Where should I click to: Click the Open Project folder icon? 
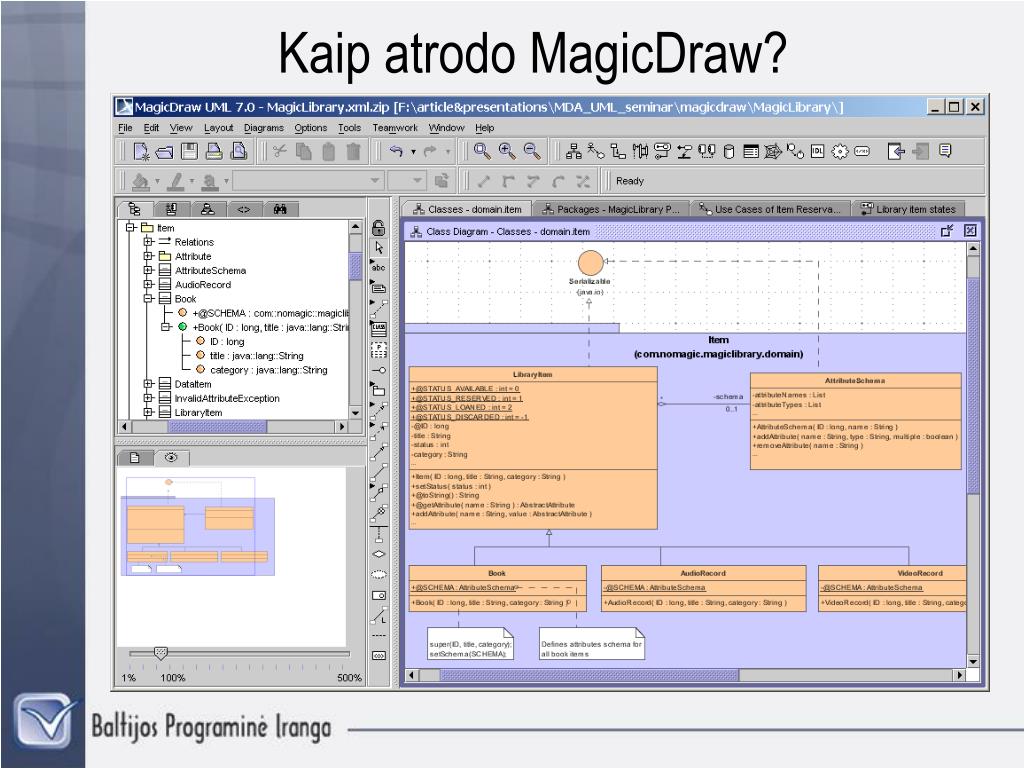[x=165, y=152]
